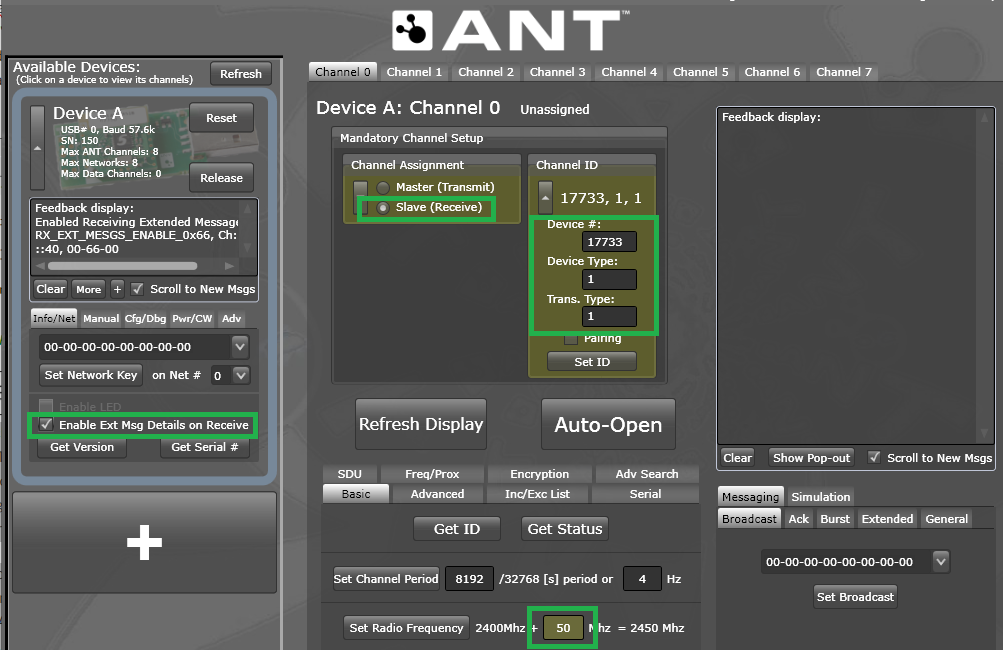Click the Get Serial # button
The height and width of the screenshot is (650, 1003).
pyautogui.click(x=205, y=447)
